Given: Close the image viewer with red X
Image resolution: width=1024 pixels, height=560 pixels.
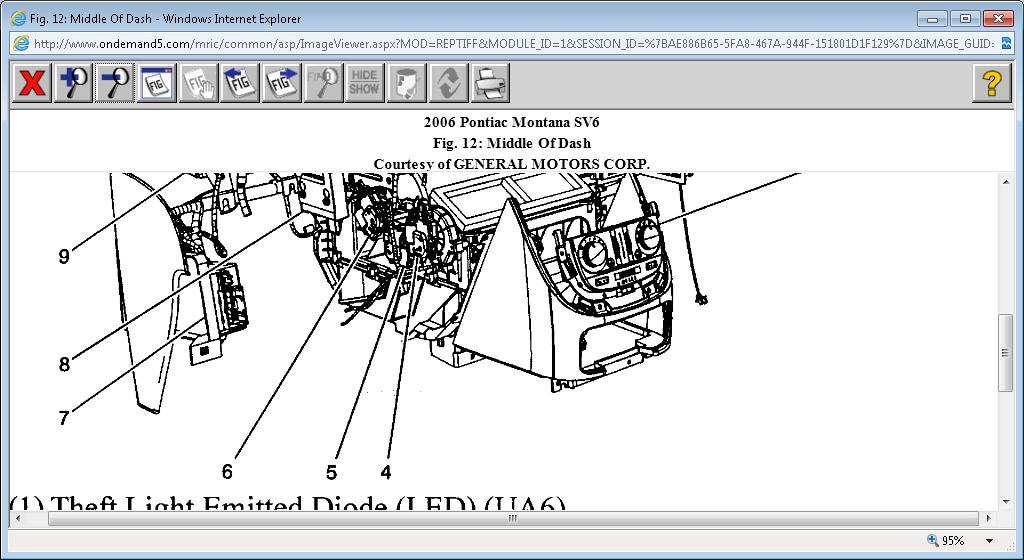Looking at the screenshot, I should pyautogui.click(x=32, y=83).
